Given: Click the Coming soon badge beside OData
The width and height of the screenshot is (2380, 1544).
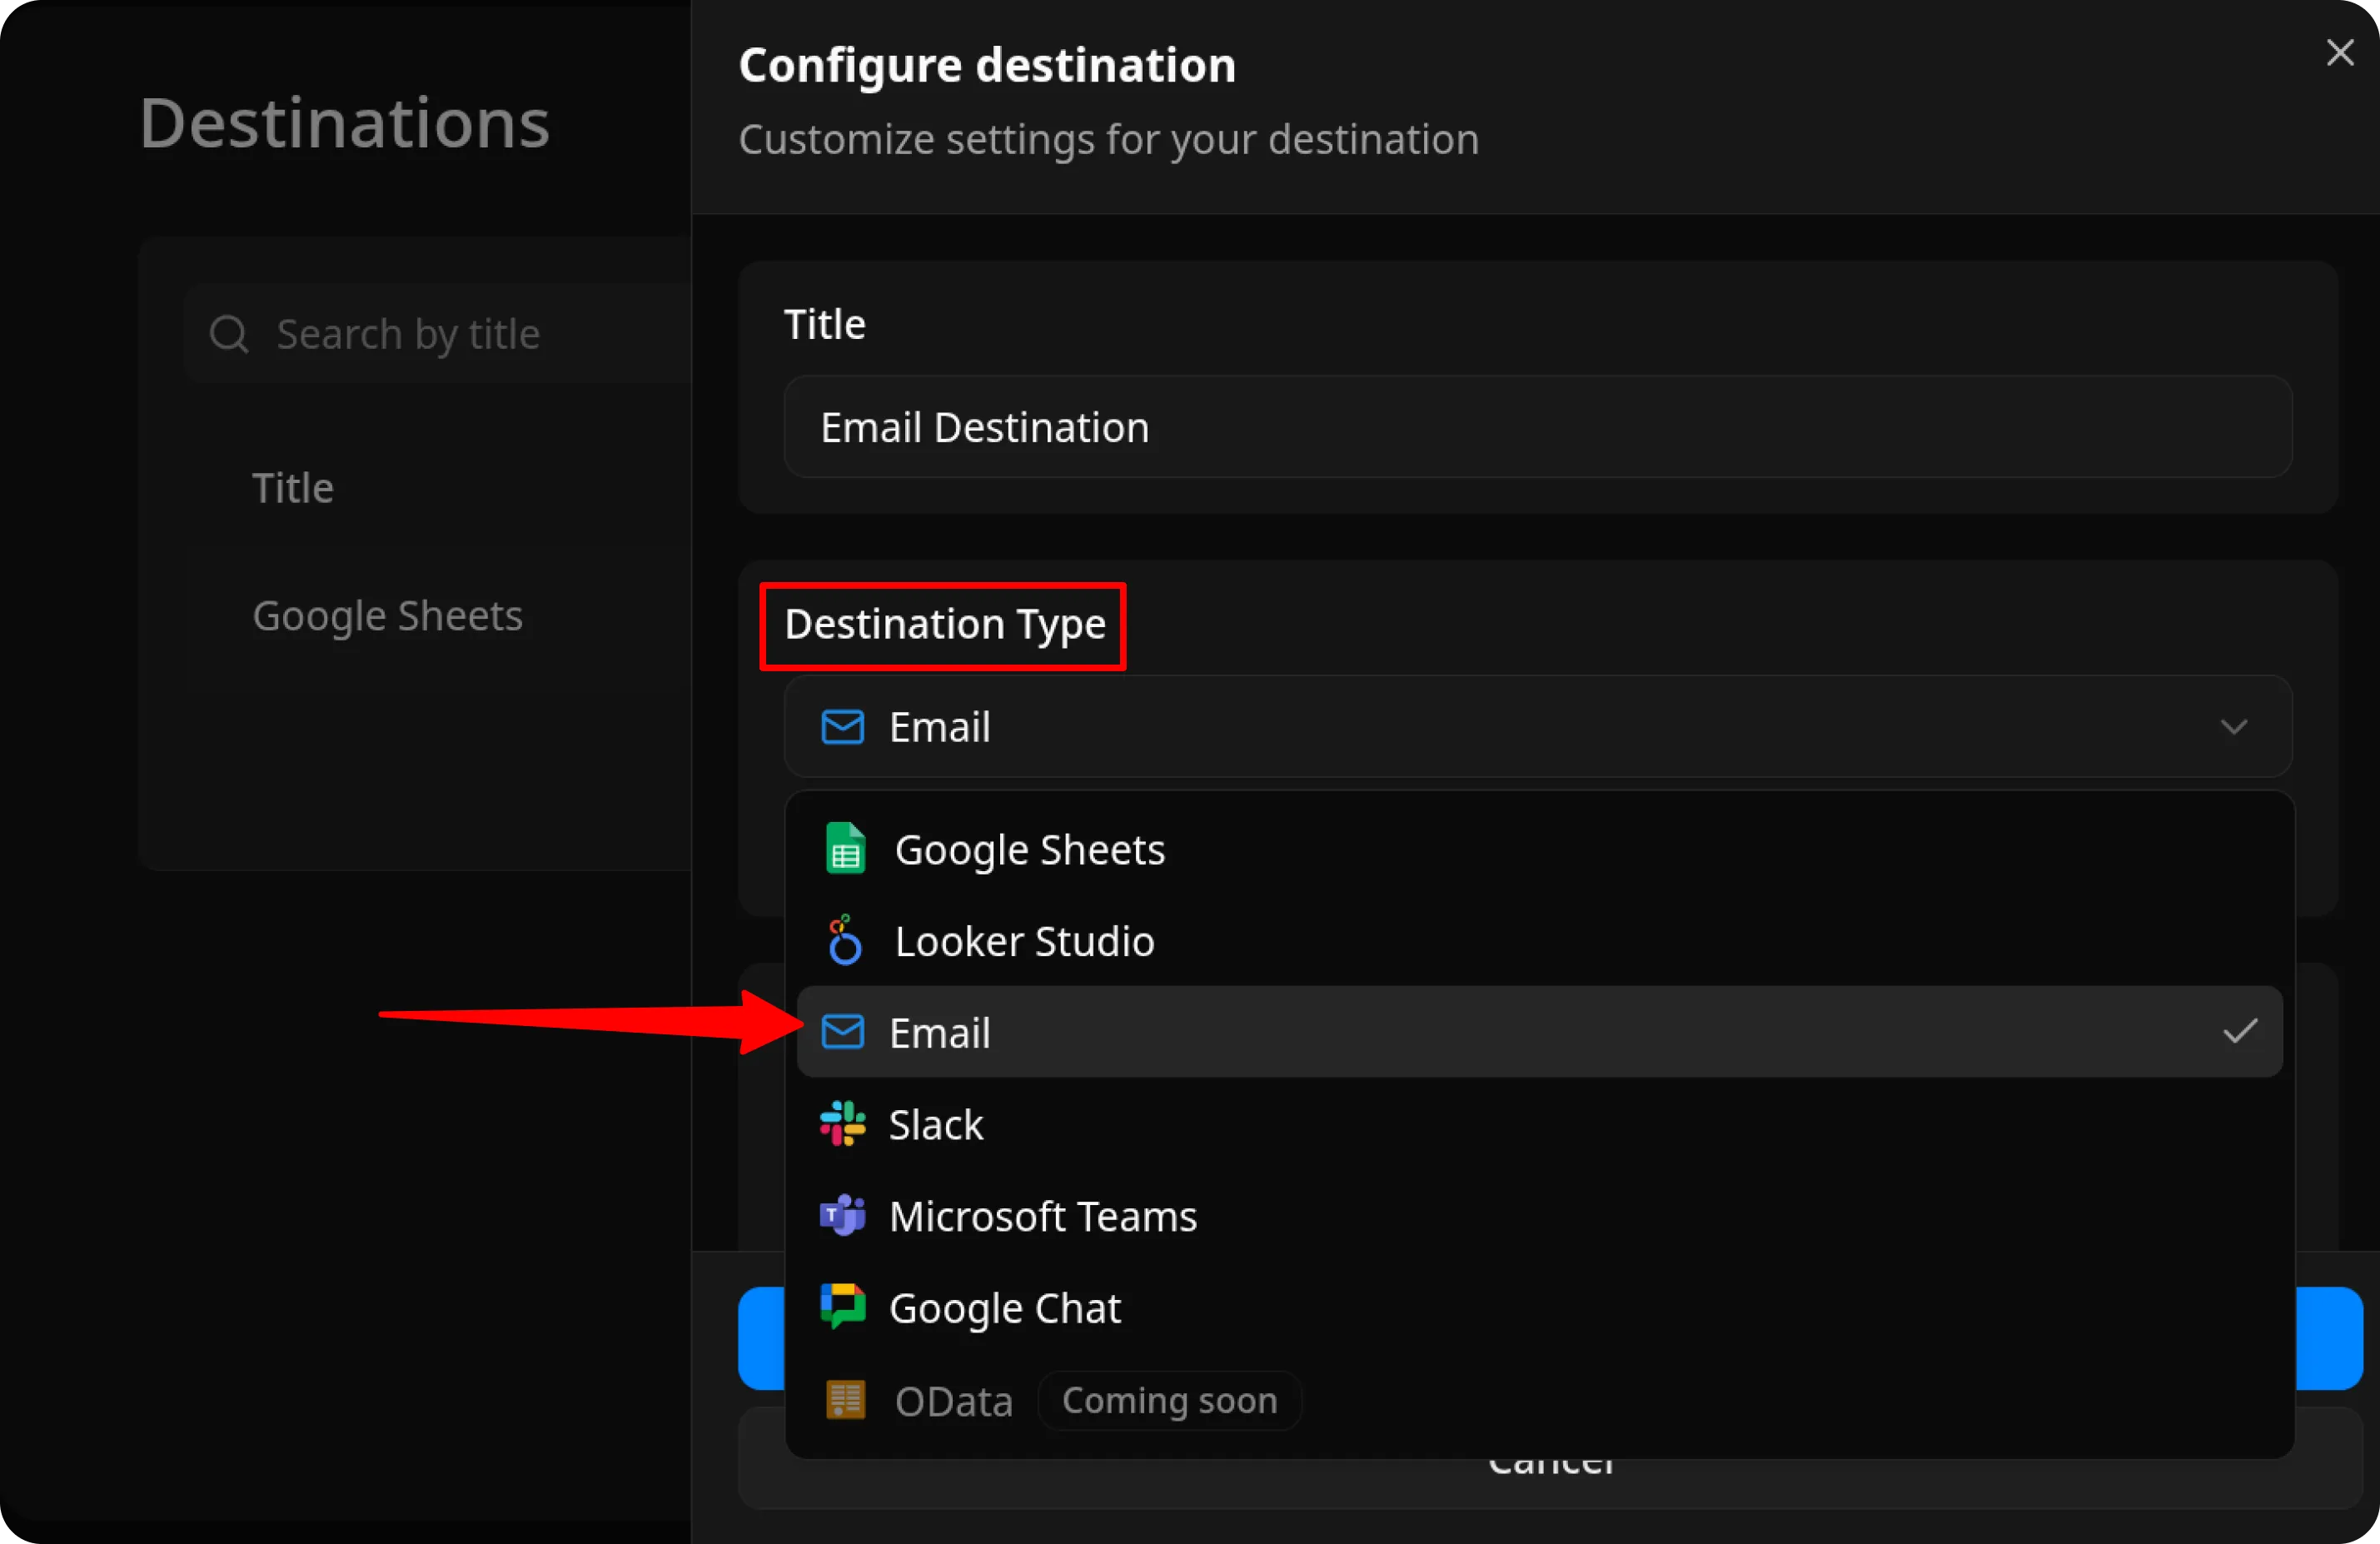Looking at the screenshot, I should coord(1169,1400).
